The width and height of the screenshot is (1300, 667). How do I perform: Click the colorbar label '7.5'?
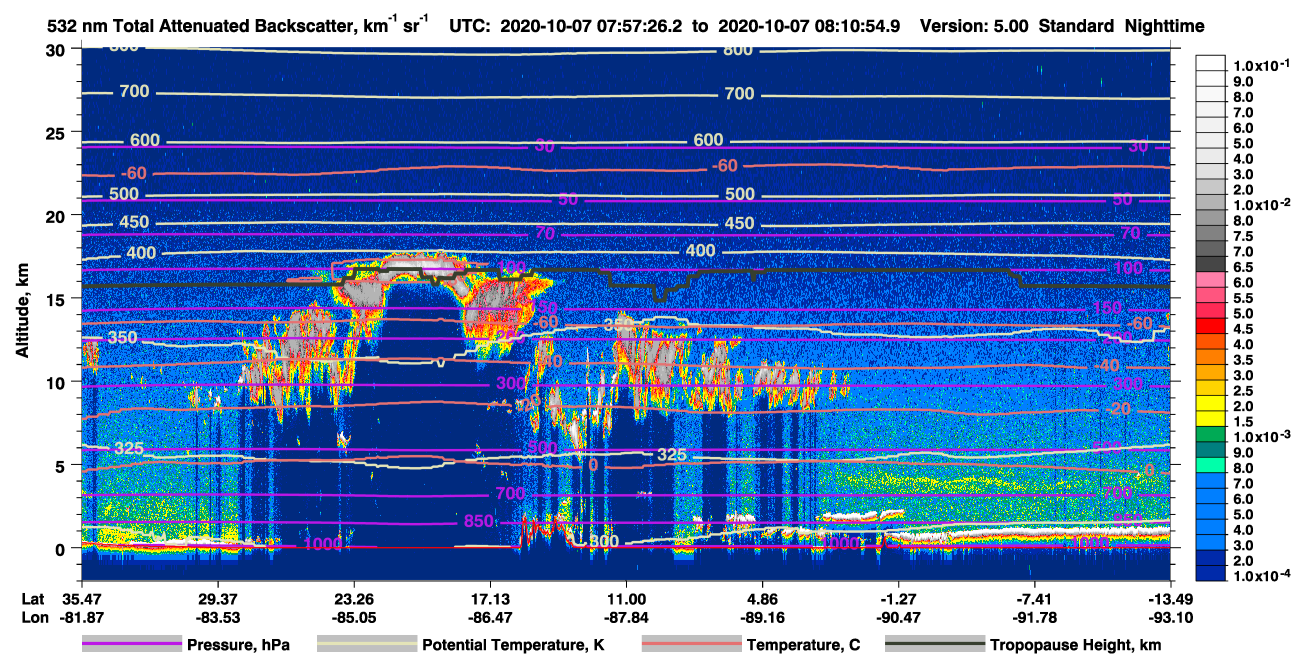1242,236
